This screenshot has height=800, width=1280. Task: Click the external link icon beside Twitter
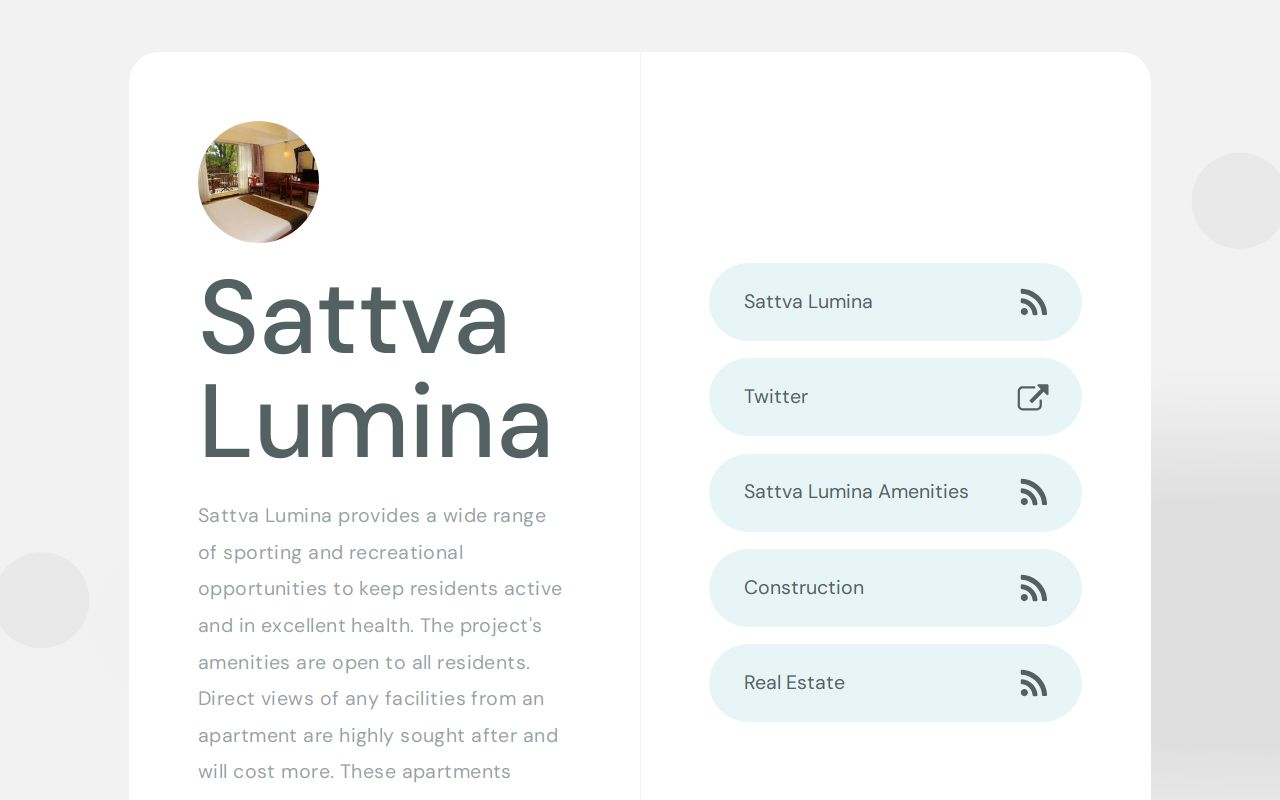click(1032, 397)
